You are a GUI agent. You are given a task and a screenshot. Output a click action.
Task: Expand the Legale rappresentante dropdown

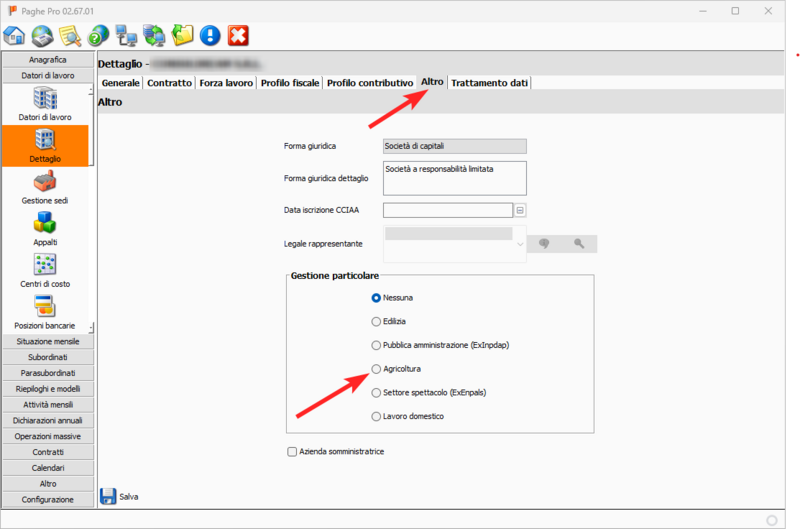(x=519, y=243)
